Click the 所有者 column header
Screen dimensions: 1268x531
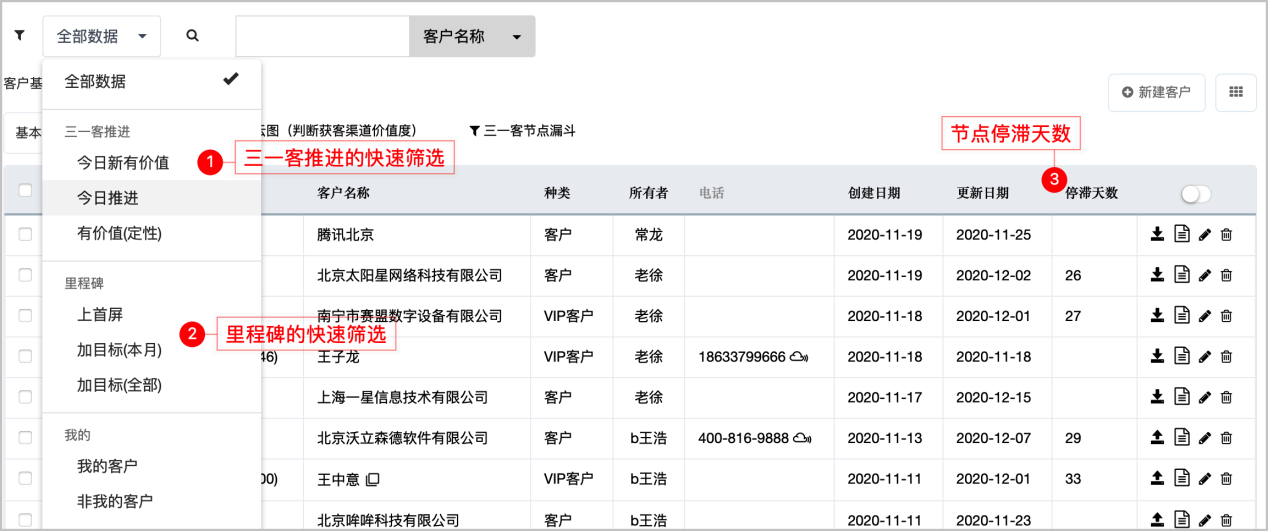[648, 193]
